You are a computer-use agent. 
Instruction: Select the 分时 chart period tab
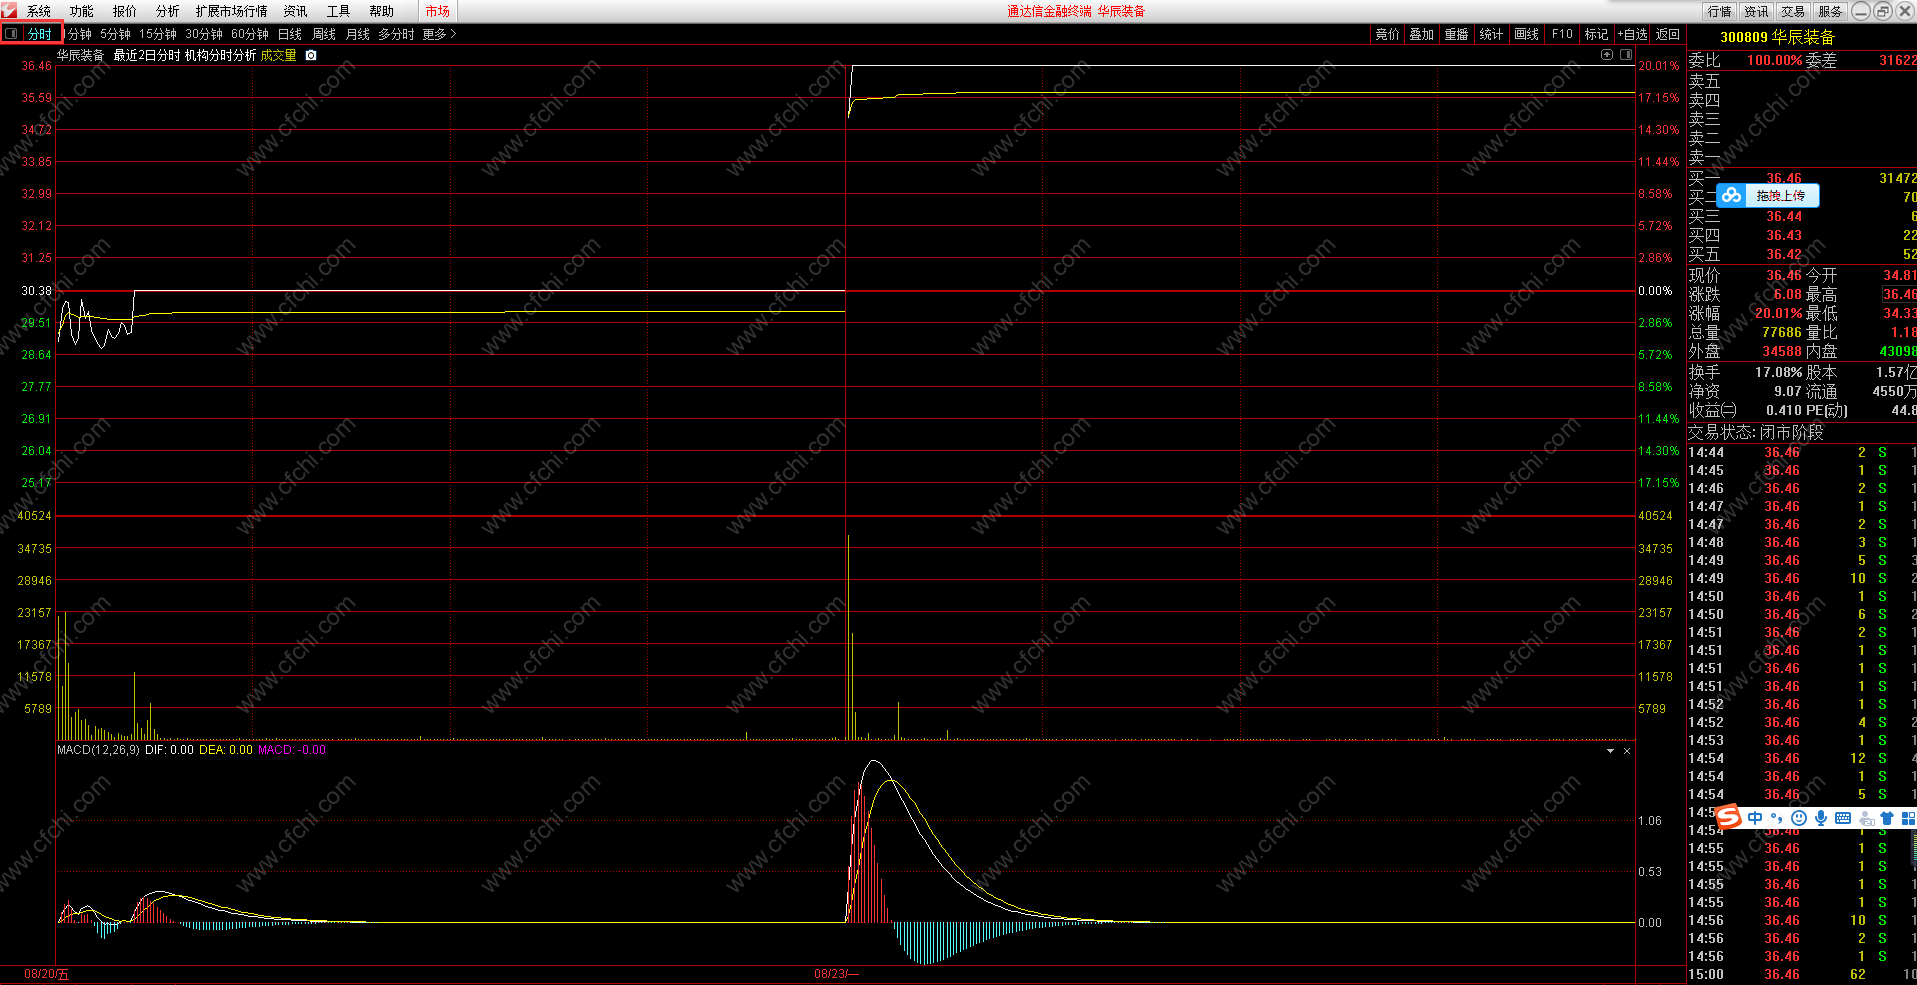pyautogui.click(x=40, y=34)
